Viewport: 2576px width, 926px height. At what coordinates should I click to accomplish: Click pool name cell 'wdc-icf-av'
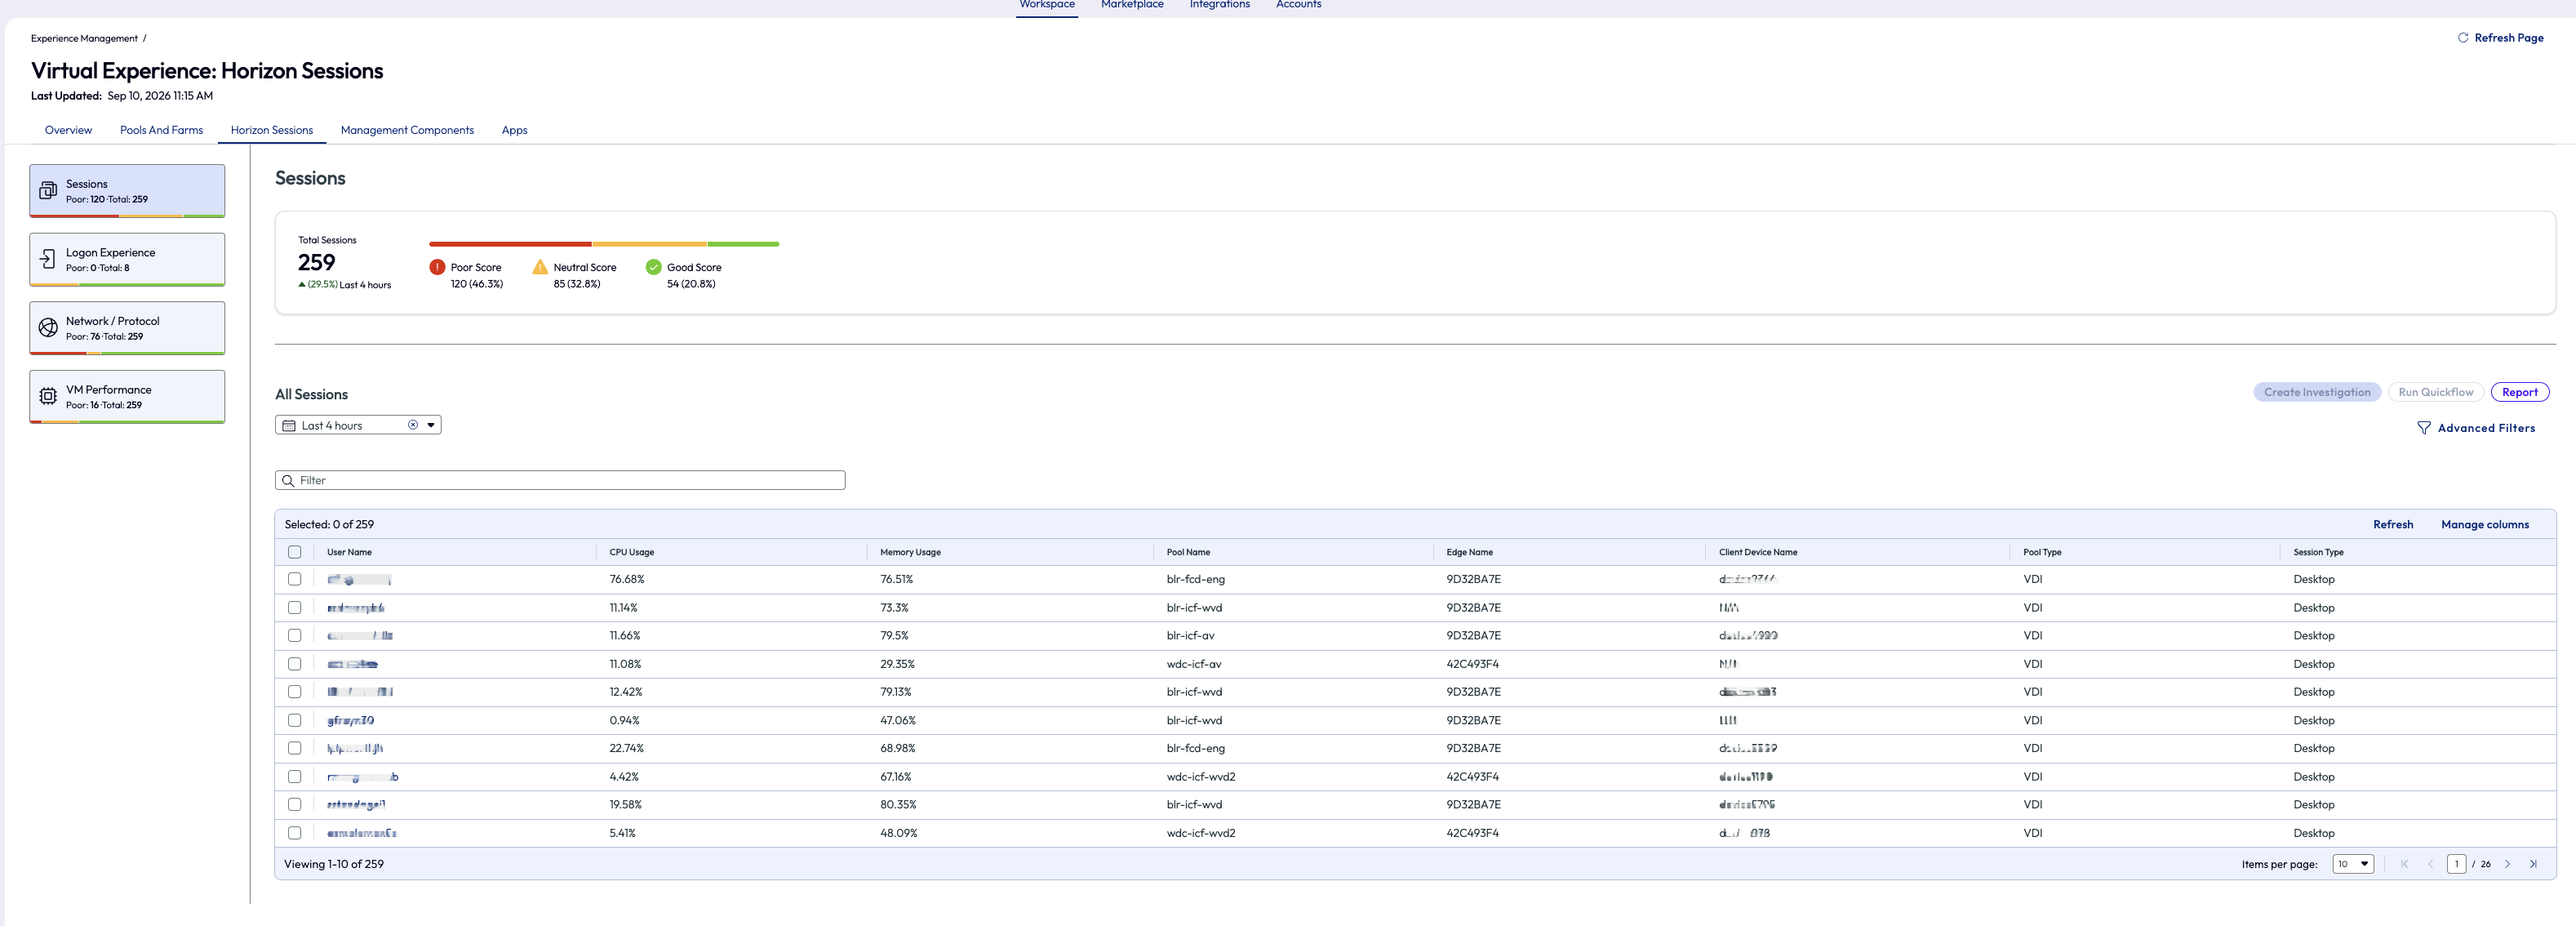(x=1193, y=664)
